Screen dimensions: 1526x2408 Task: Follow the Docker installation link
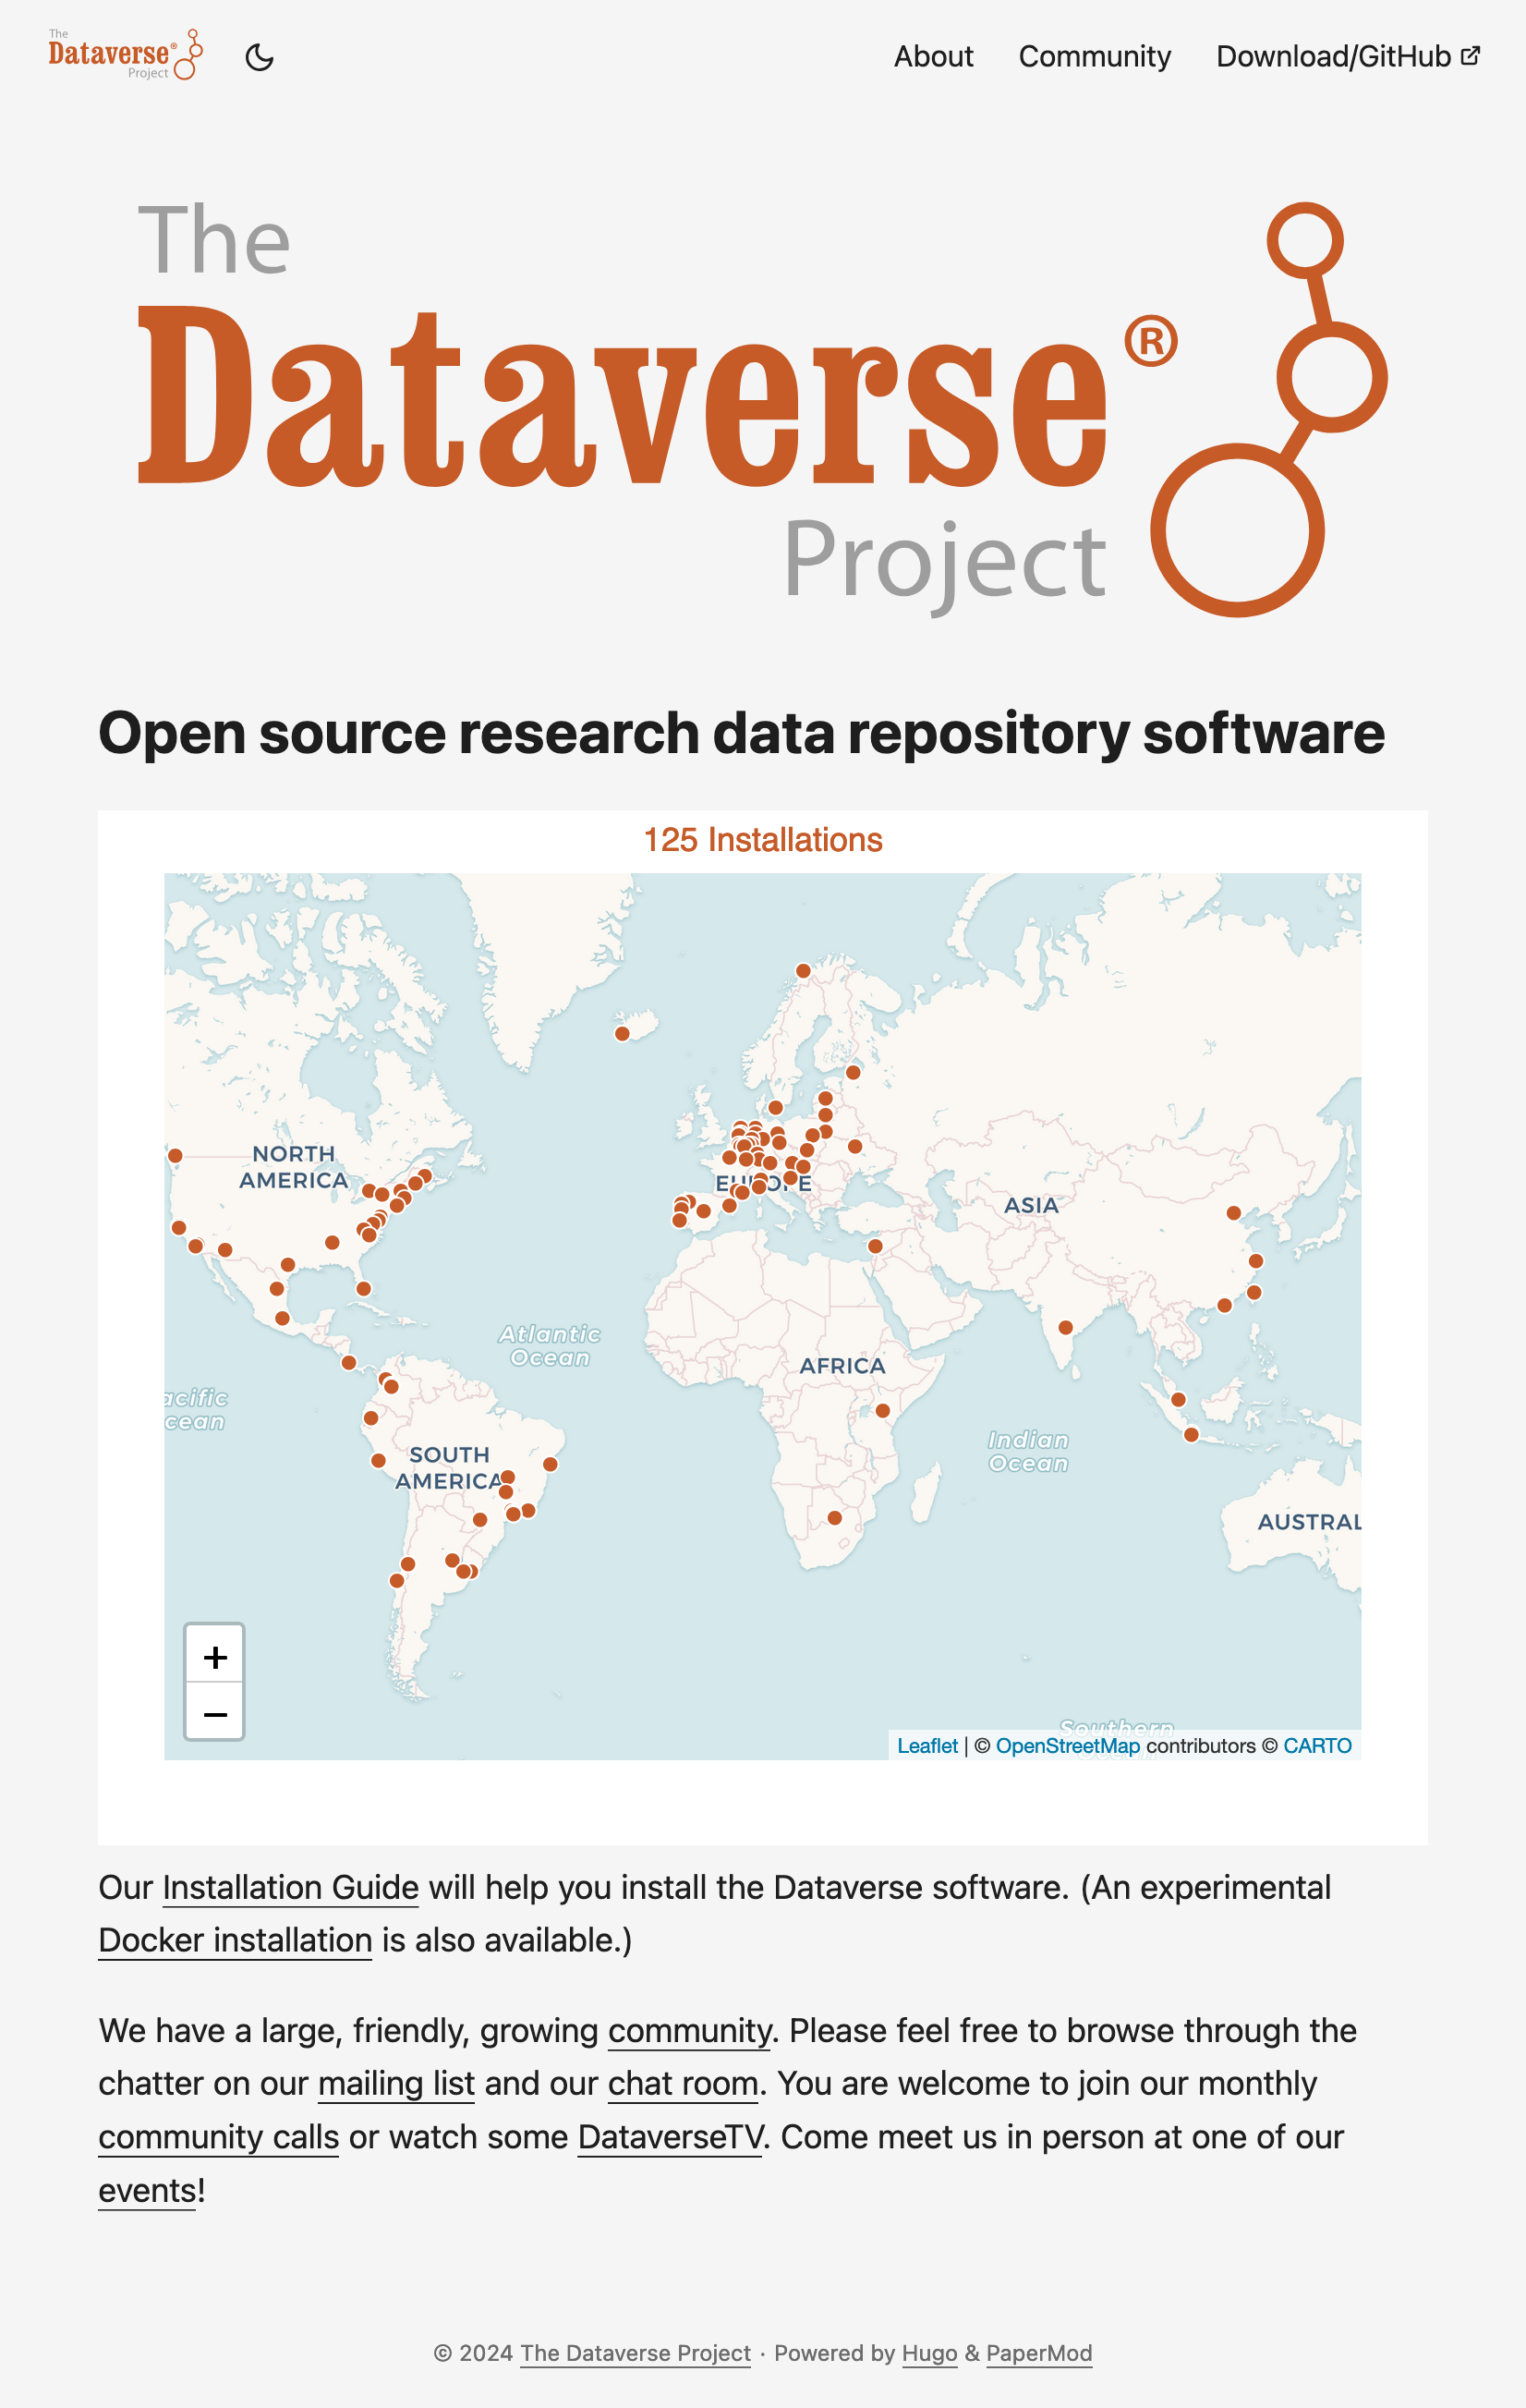point(235,1941)
